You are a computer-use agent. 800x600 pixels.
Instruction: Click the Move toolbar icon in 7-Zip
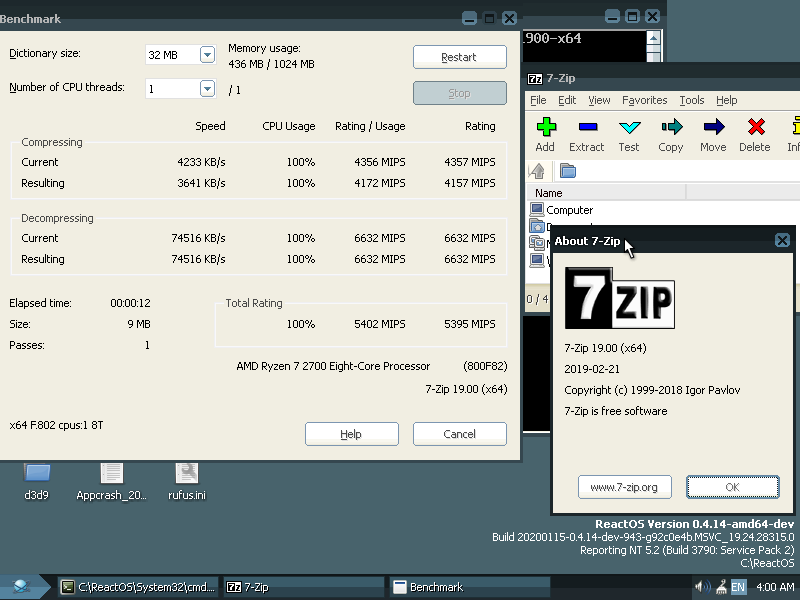(713, 135)
